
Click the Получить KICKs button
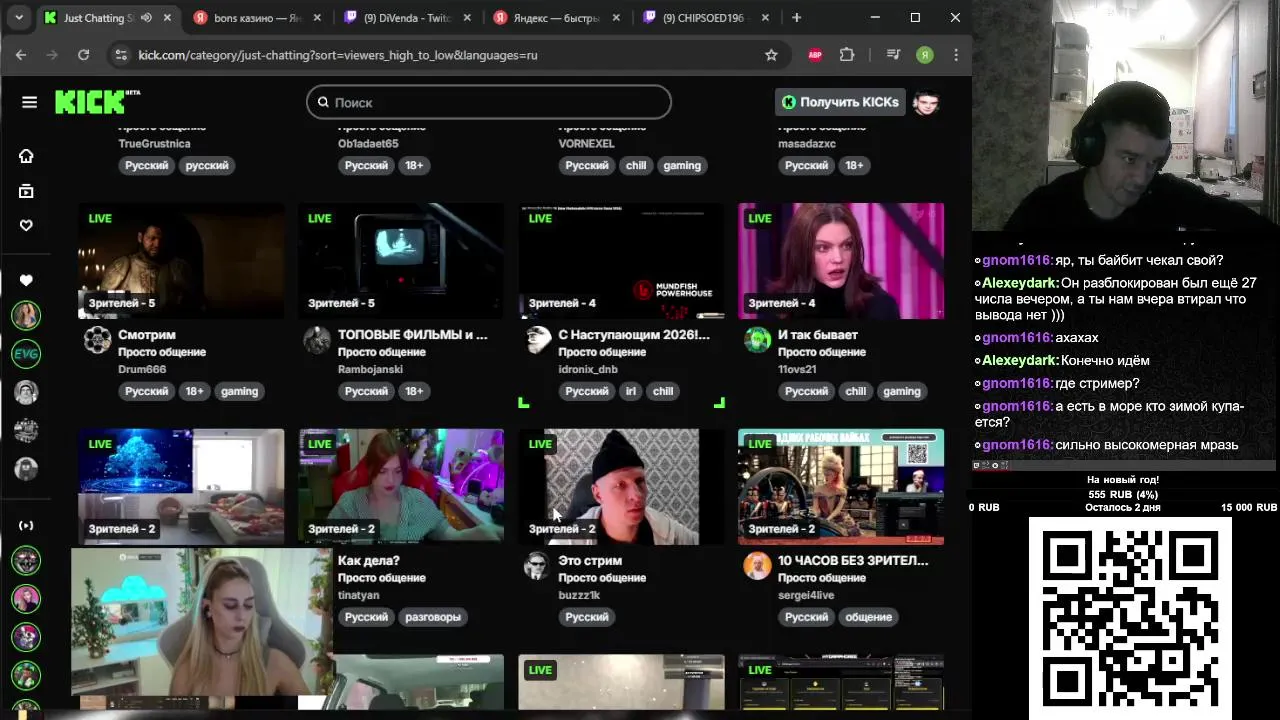pos(840,102)
